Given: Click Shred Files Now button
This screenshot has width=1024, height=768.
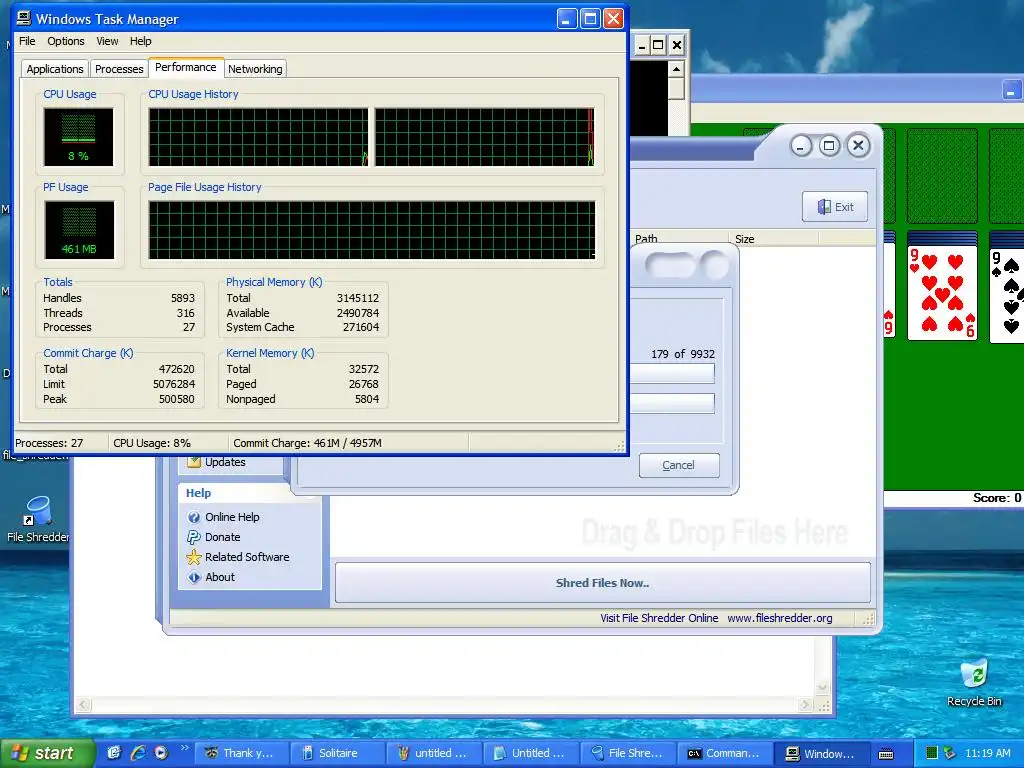Looking at the screenshot, I should [x=602, y=583].
